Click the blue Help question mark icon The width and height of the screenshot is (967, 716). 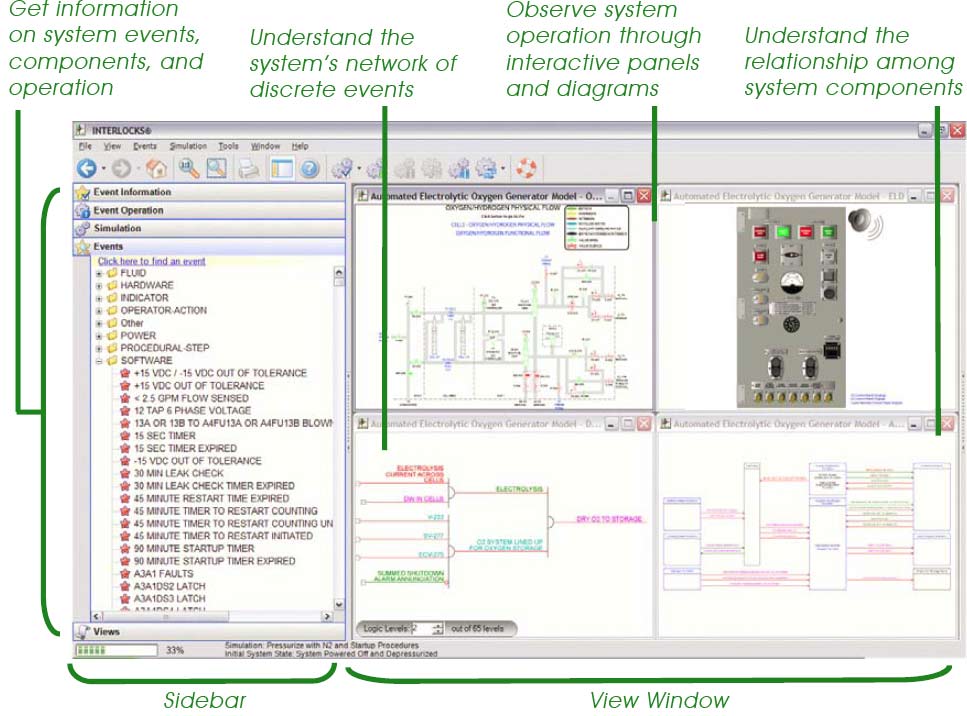point(310,168)
